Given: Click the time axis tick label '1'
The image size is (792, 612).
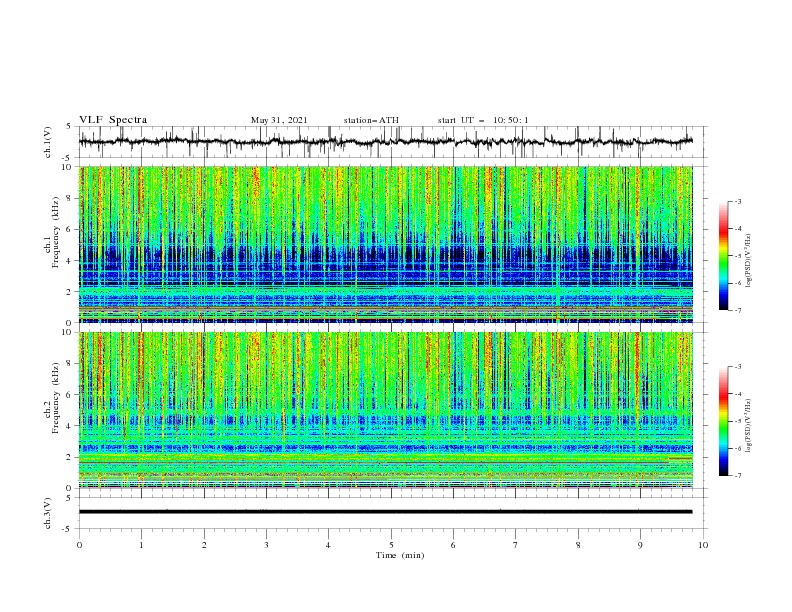Looking at the screenshot, I should click(141, 545).
